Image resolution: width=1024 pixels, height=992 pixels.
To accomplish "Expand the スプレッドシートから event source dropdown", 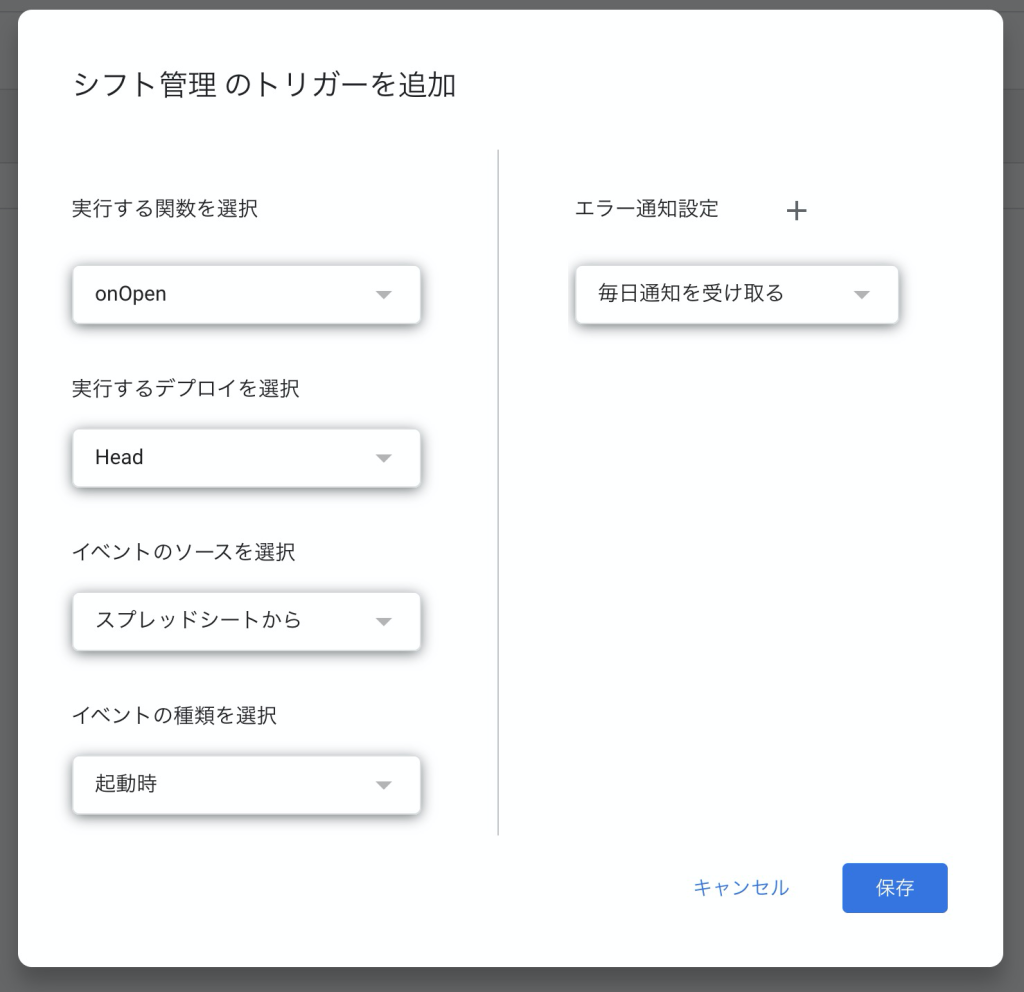I will pos(246,621).
